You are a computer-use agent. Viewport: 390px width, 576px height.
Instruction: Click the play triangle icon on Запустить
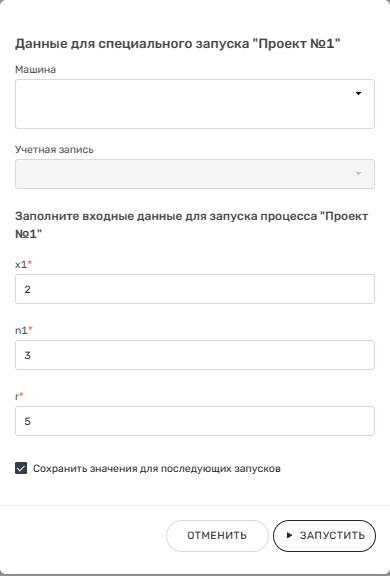point(289,536)
